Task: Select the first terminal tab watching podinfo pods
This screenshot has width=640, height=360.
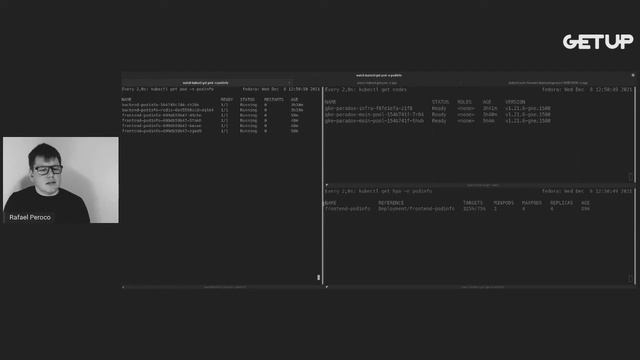Action: tap(206, 83)
